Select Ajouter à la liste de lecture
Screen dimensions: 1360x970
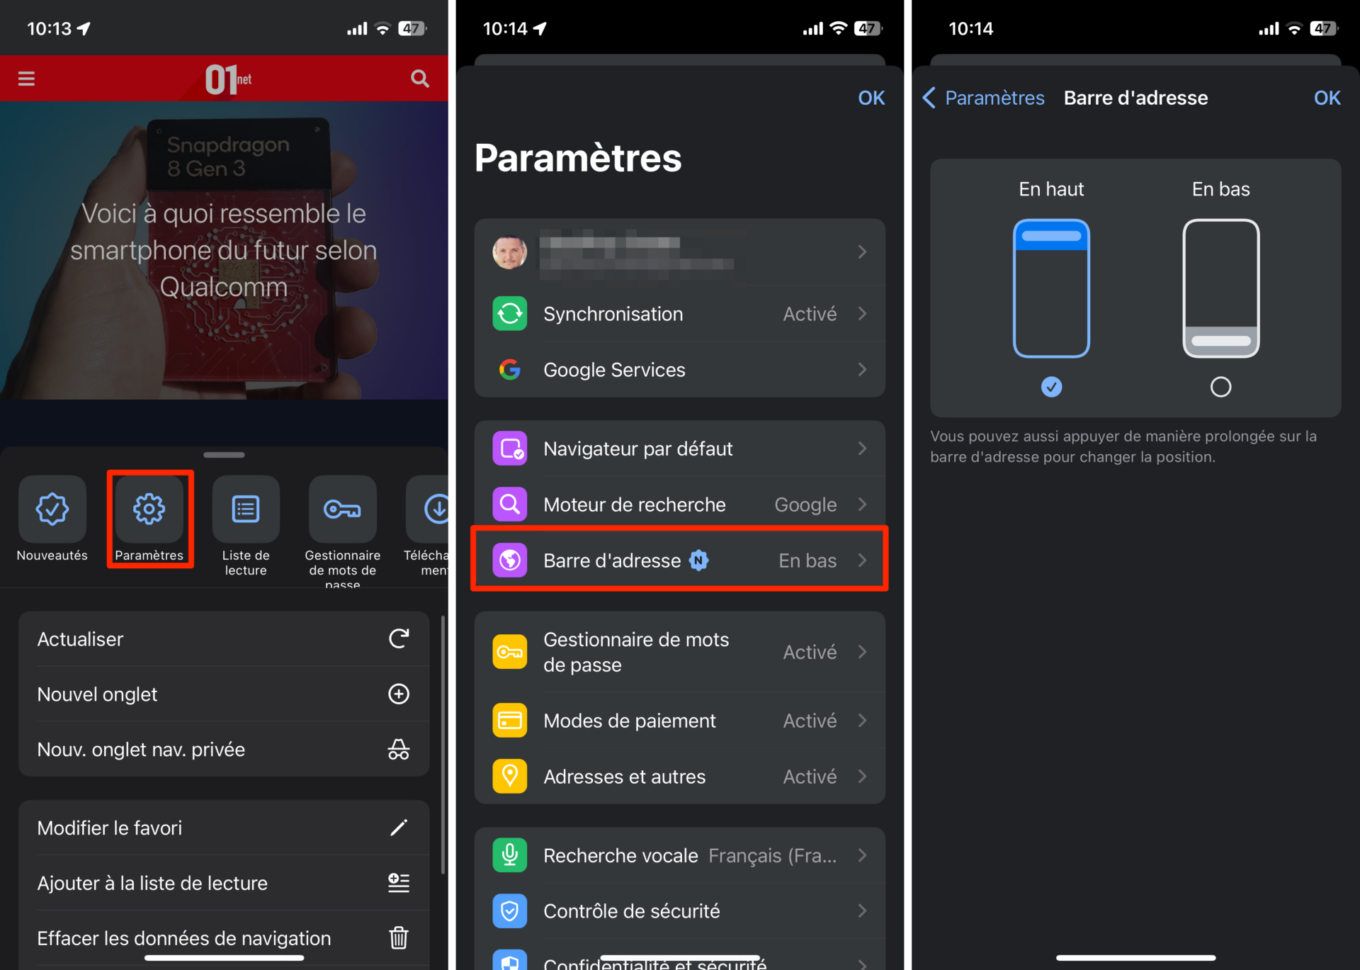[224, 883]
